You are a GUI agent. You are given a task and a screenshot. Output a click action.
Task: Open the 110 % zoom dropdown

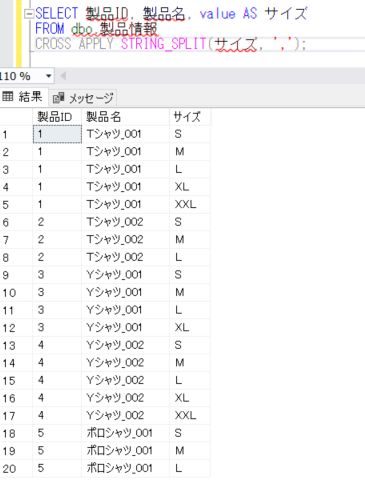[49, 76]
